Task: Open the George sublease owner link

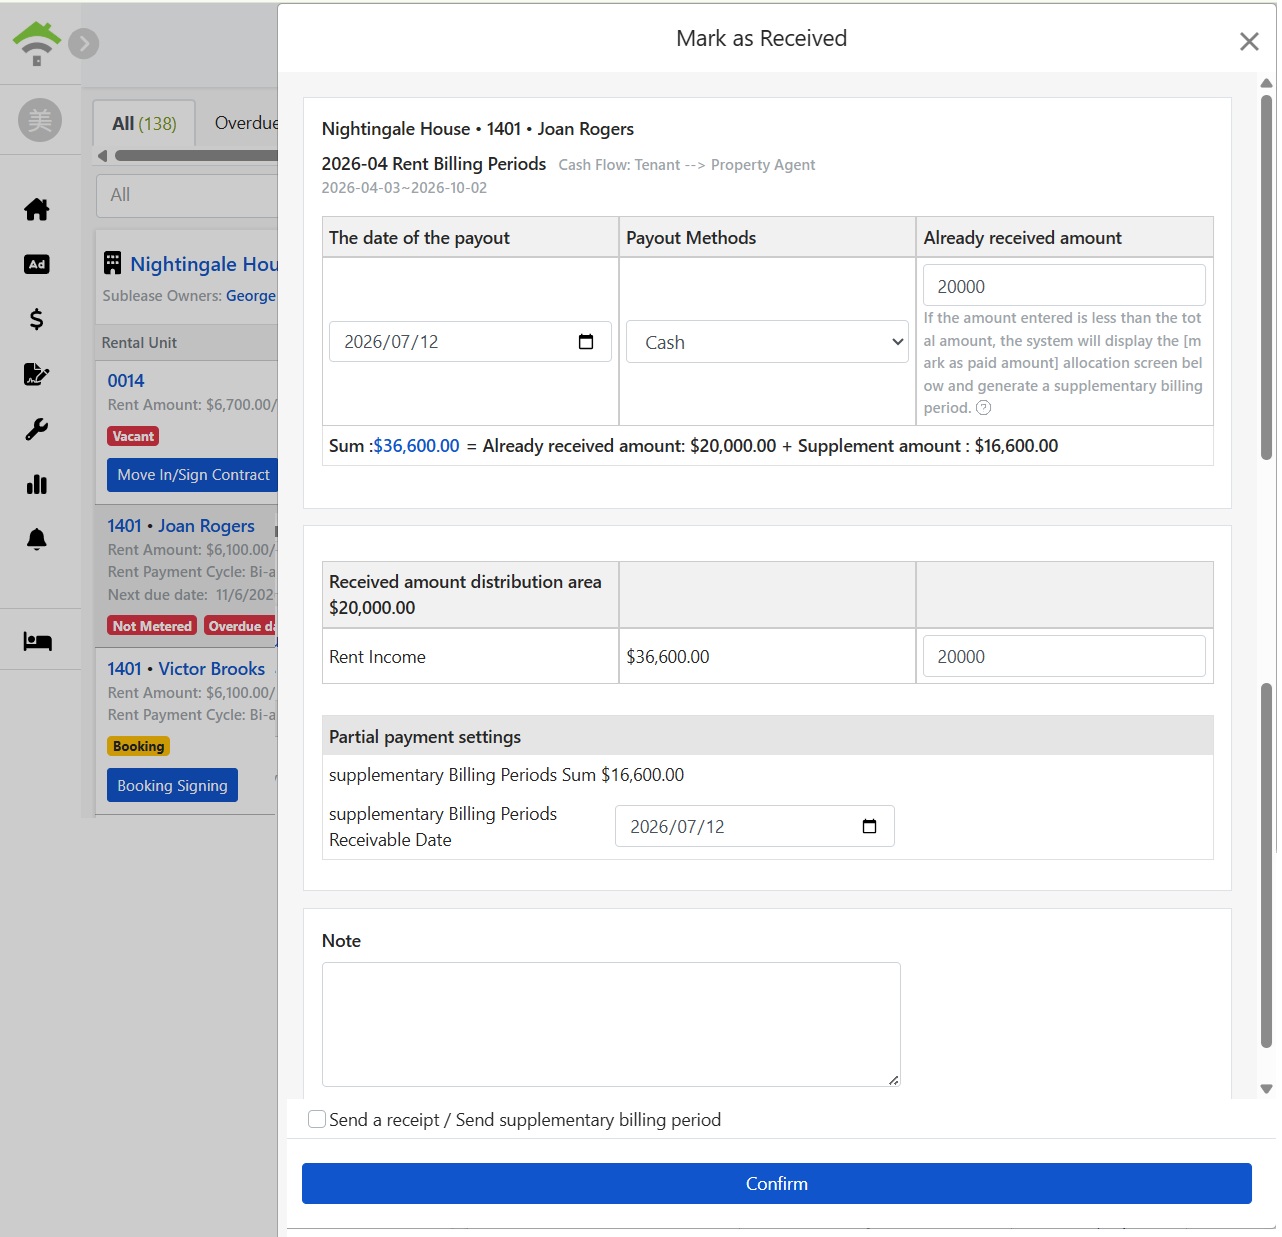Action: (251, 296)
